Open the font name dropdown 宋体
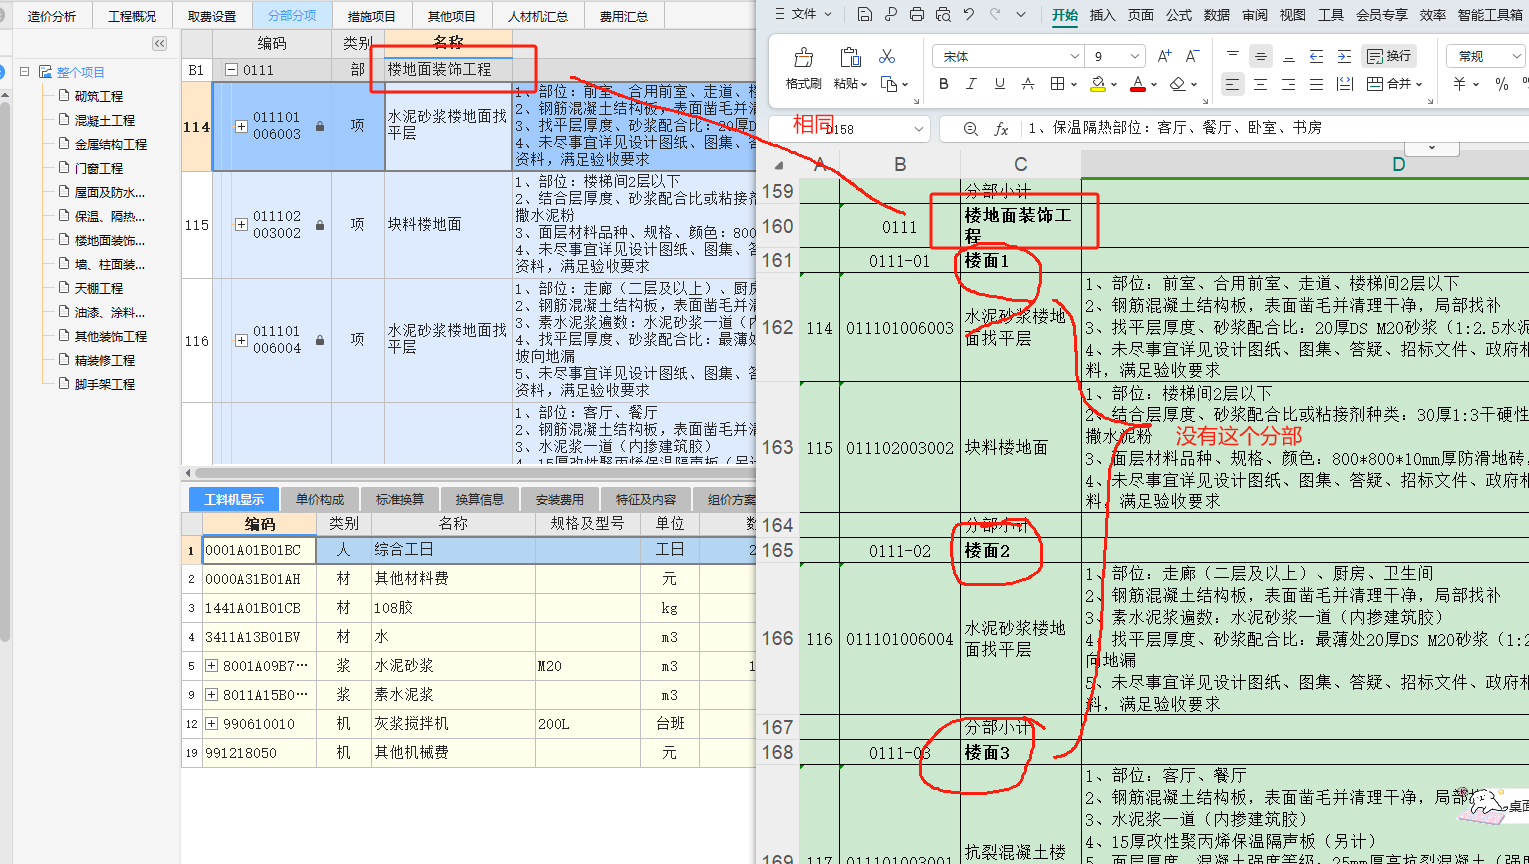The width and height of the screenshot is (1529, 864). (x=1074, y=57)
